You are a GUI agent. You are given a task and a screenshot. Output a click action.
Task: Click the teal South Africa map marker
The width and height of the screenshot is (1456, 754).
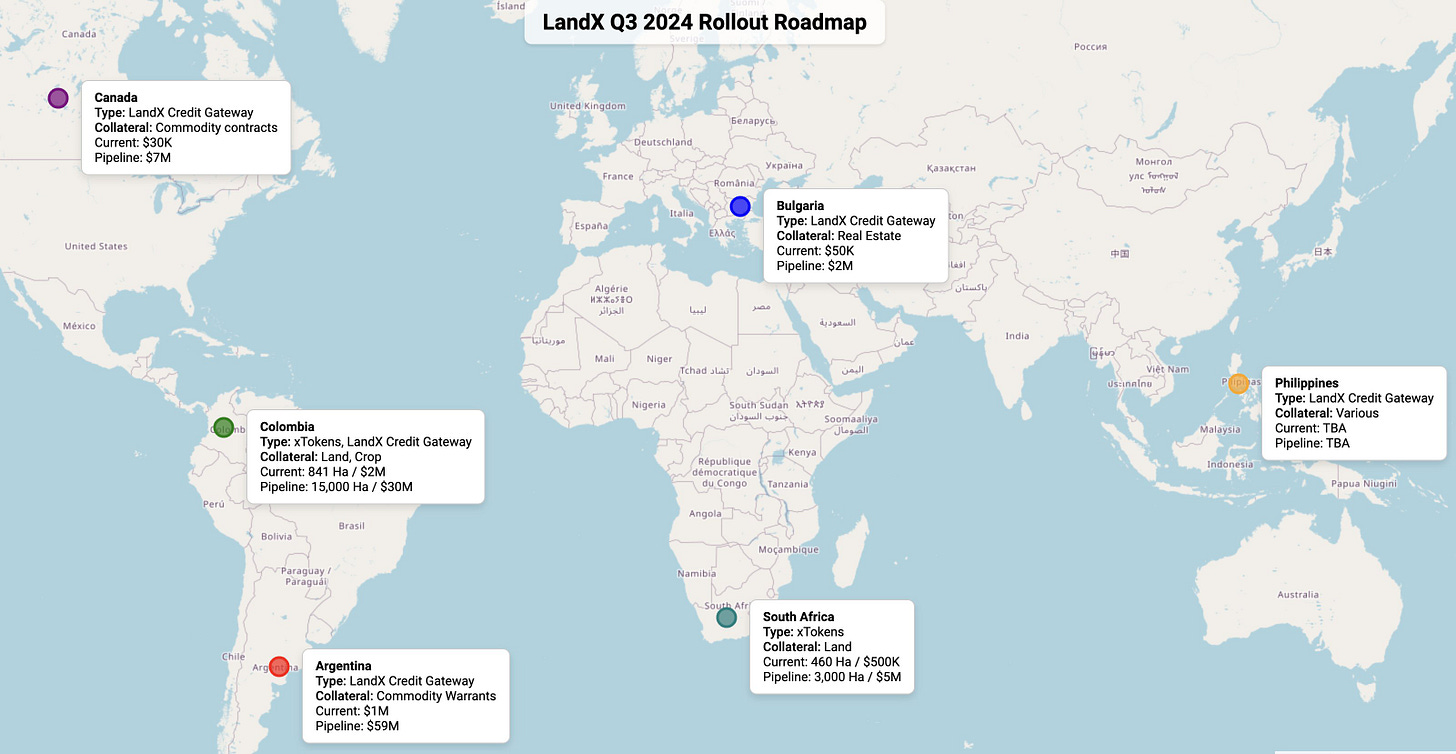(727, 618)
